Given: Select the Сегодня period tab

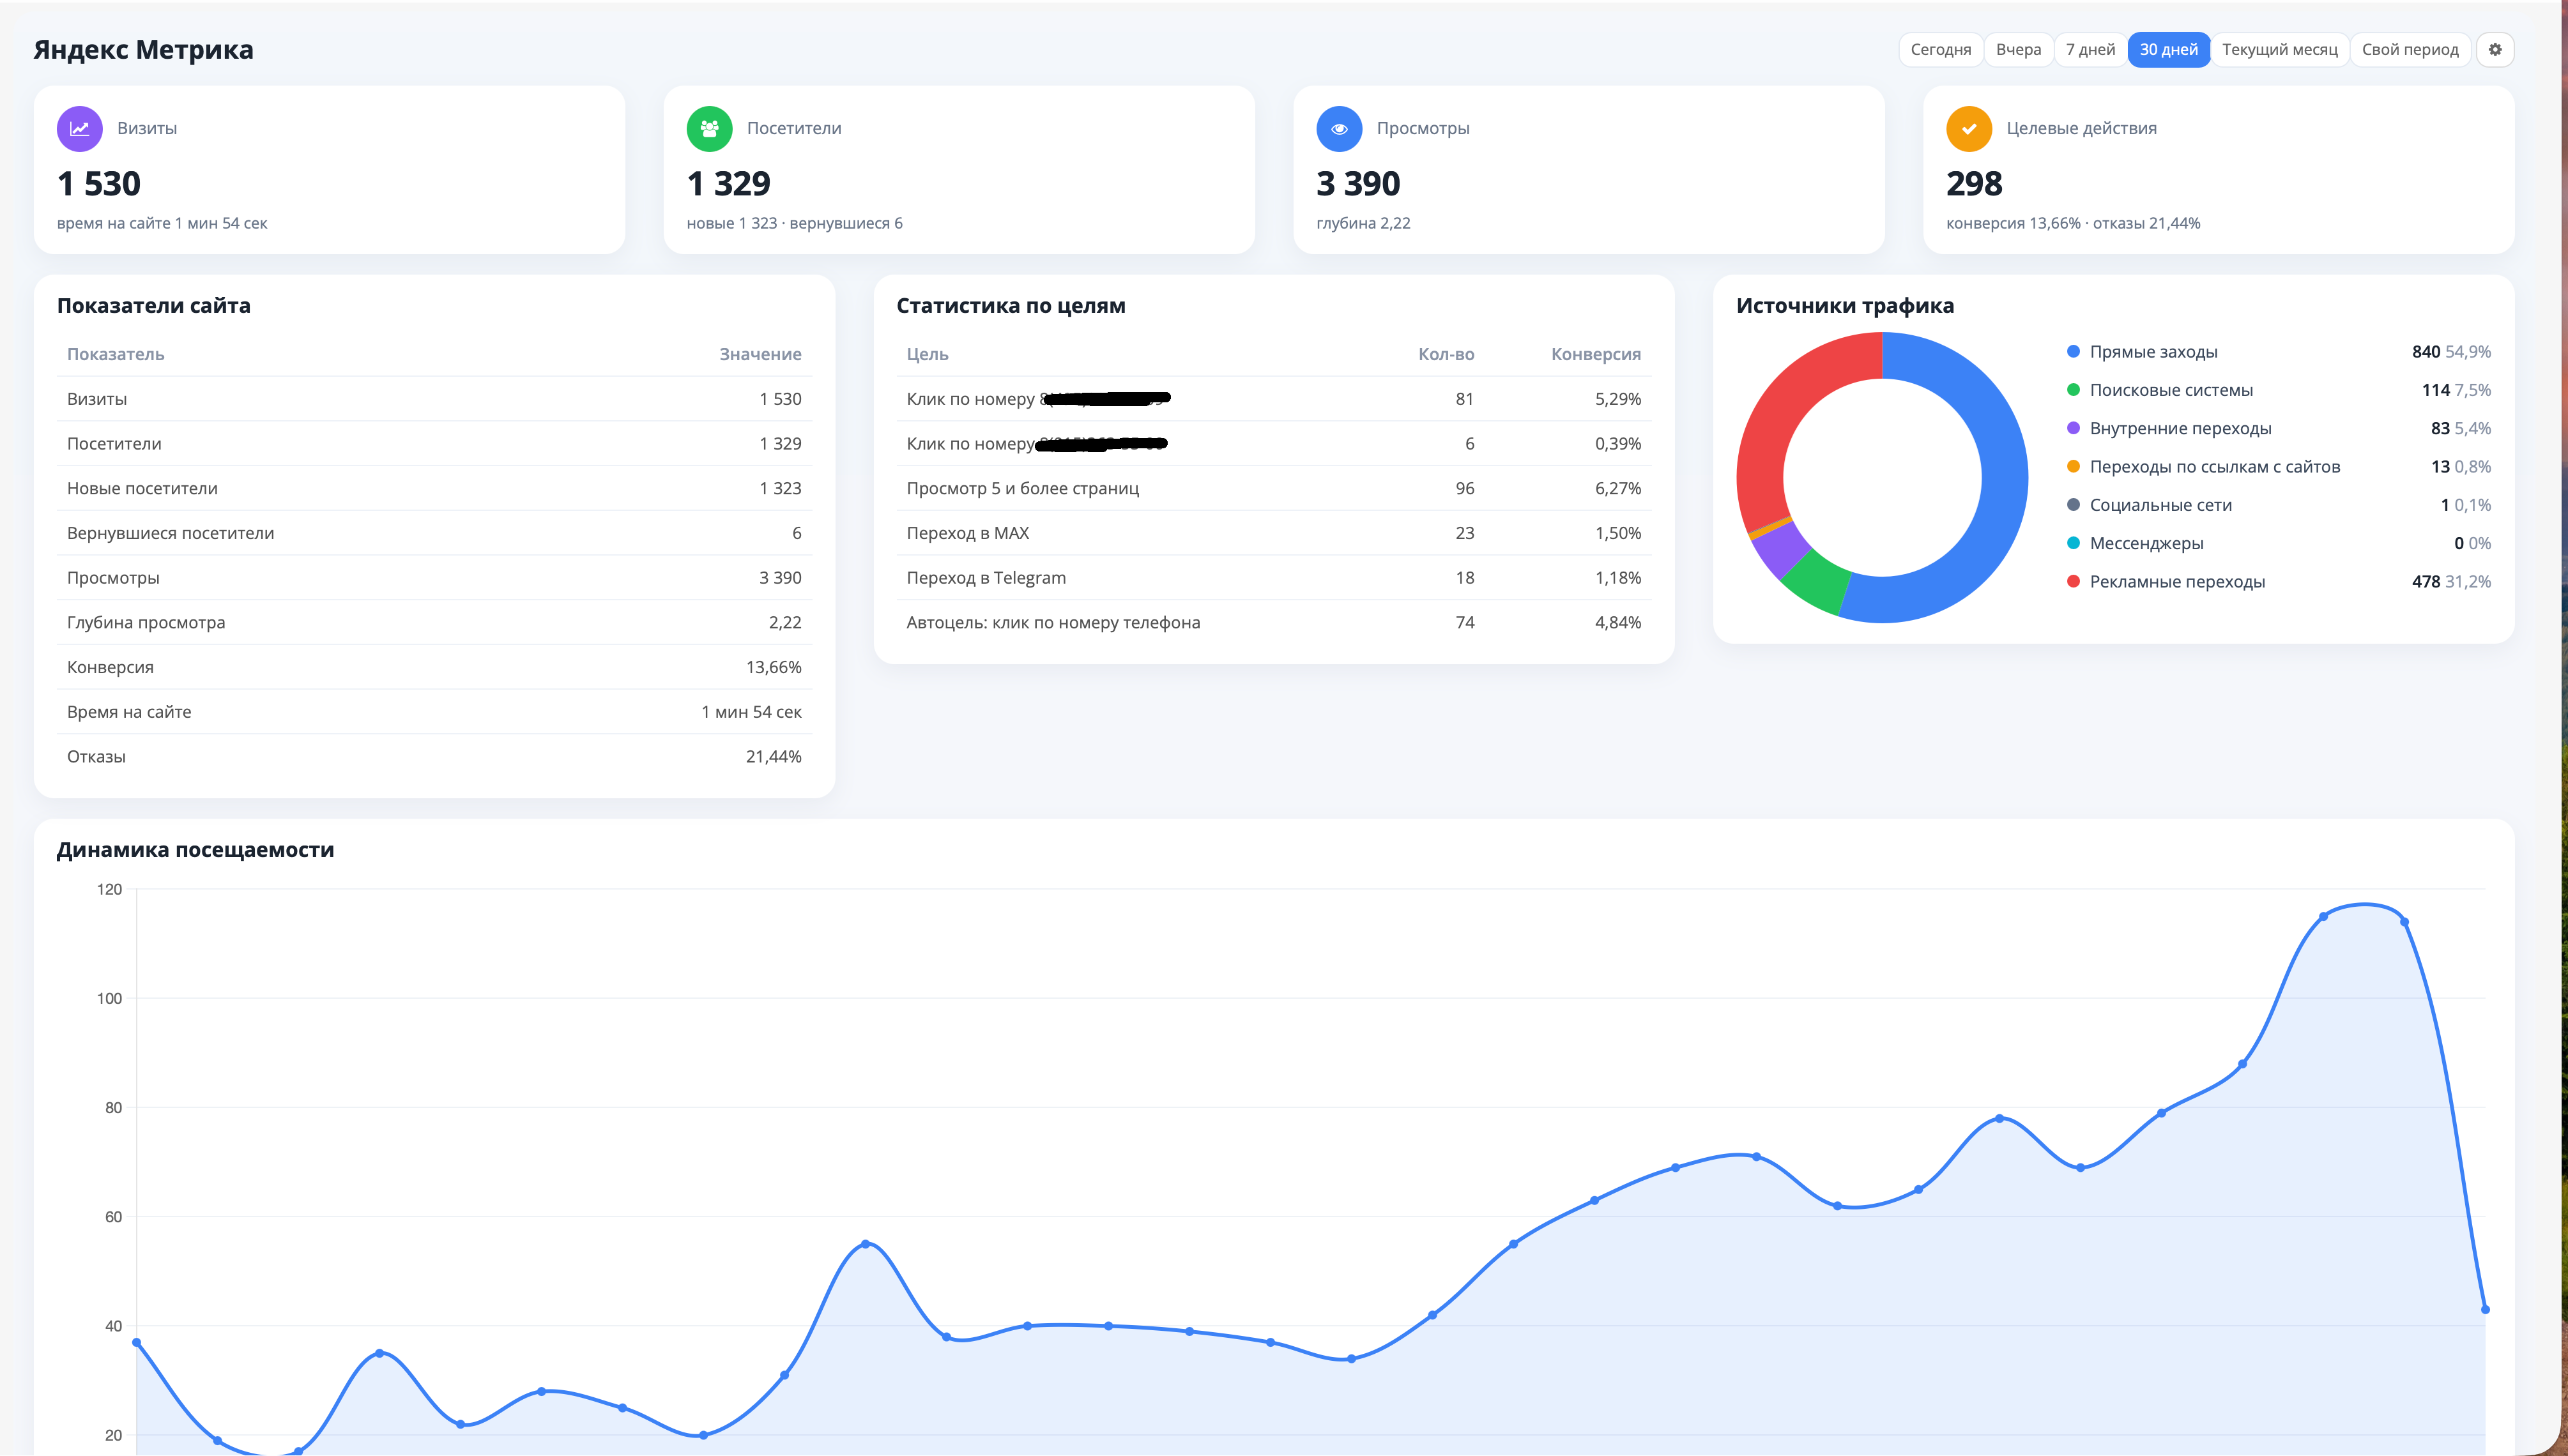Looking at the screenshot, I should [x=1940, y=49].
